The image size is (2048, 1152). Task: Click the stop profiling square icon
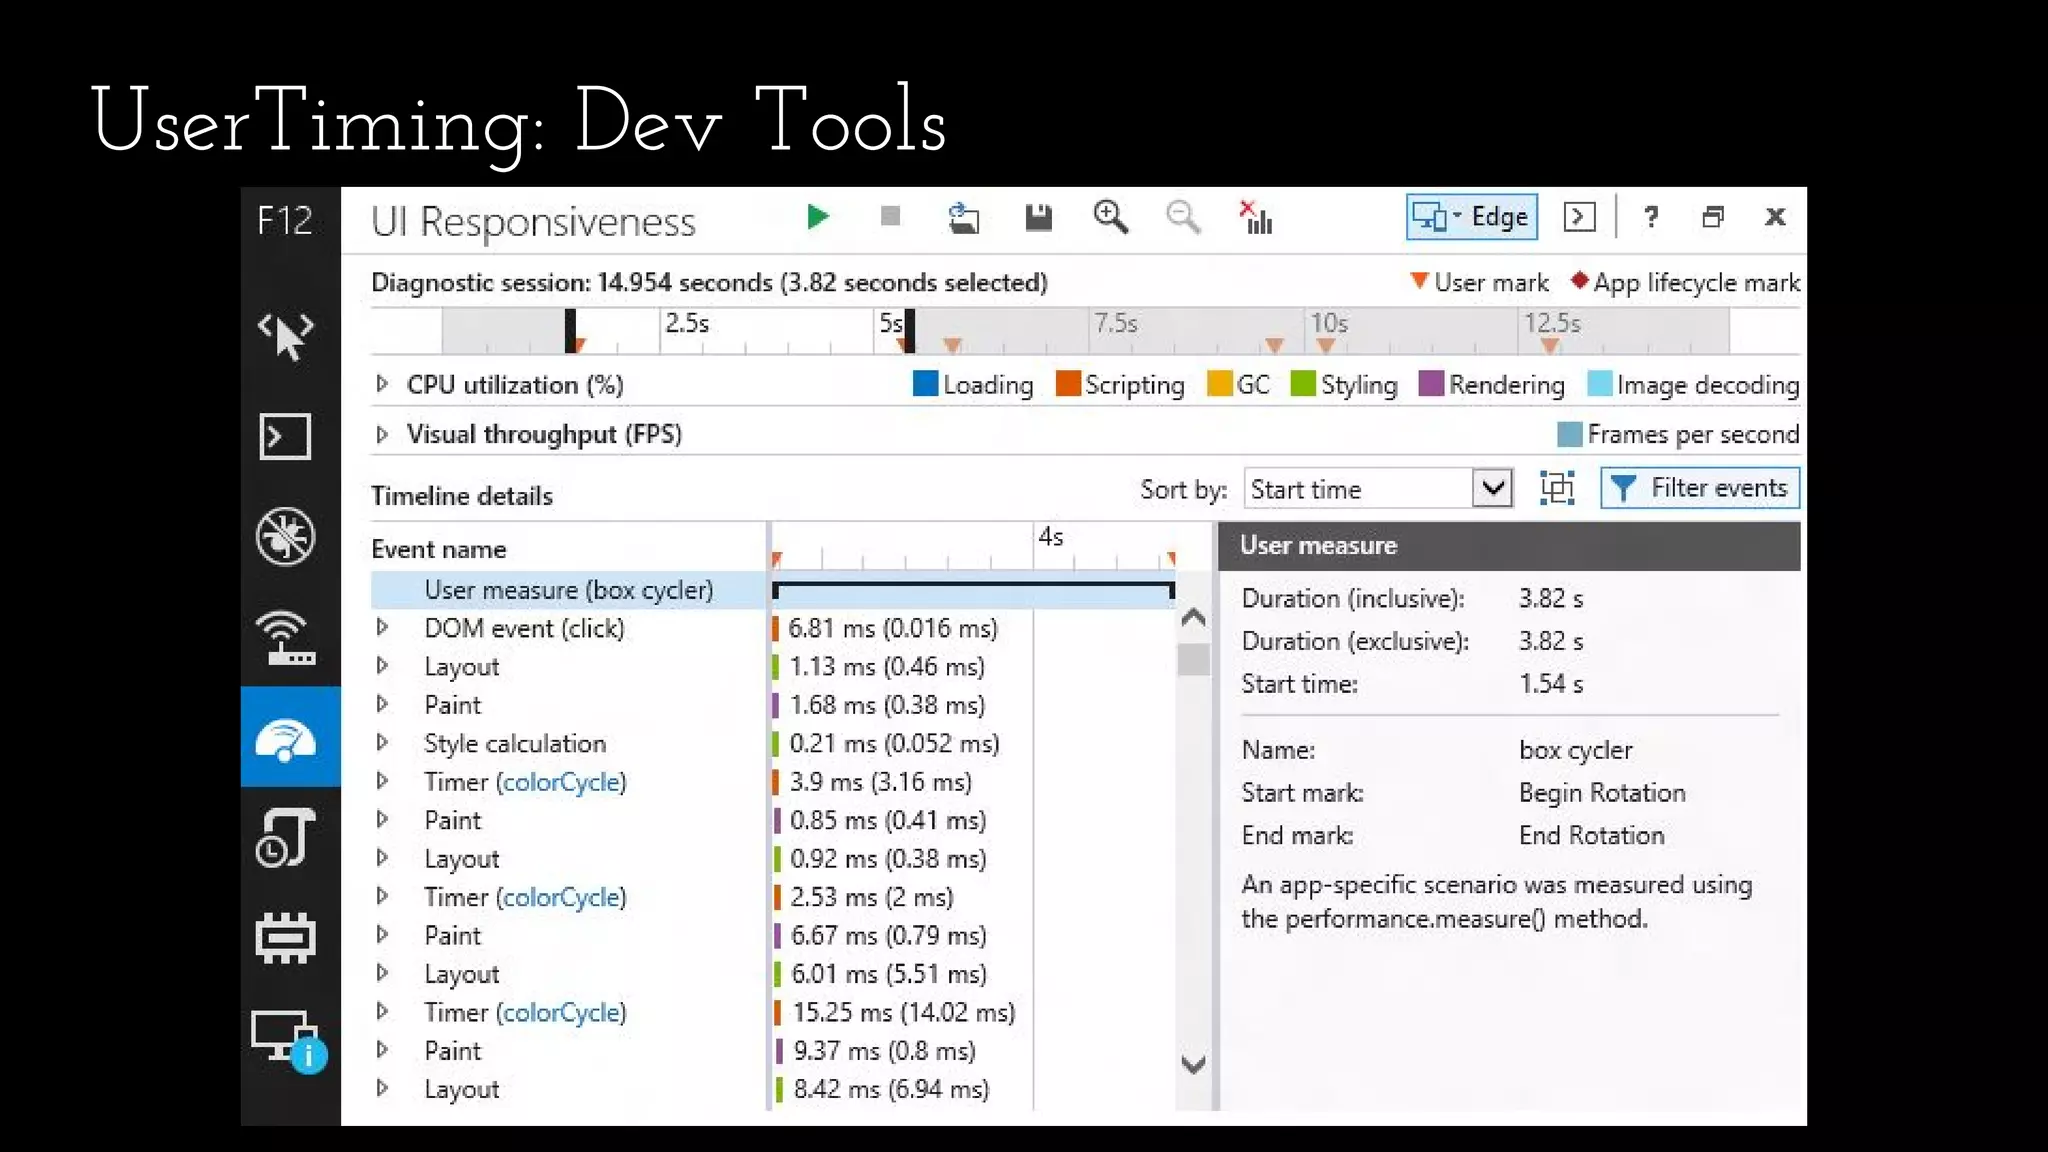click(x=890, y=216)
